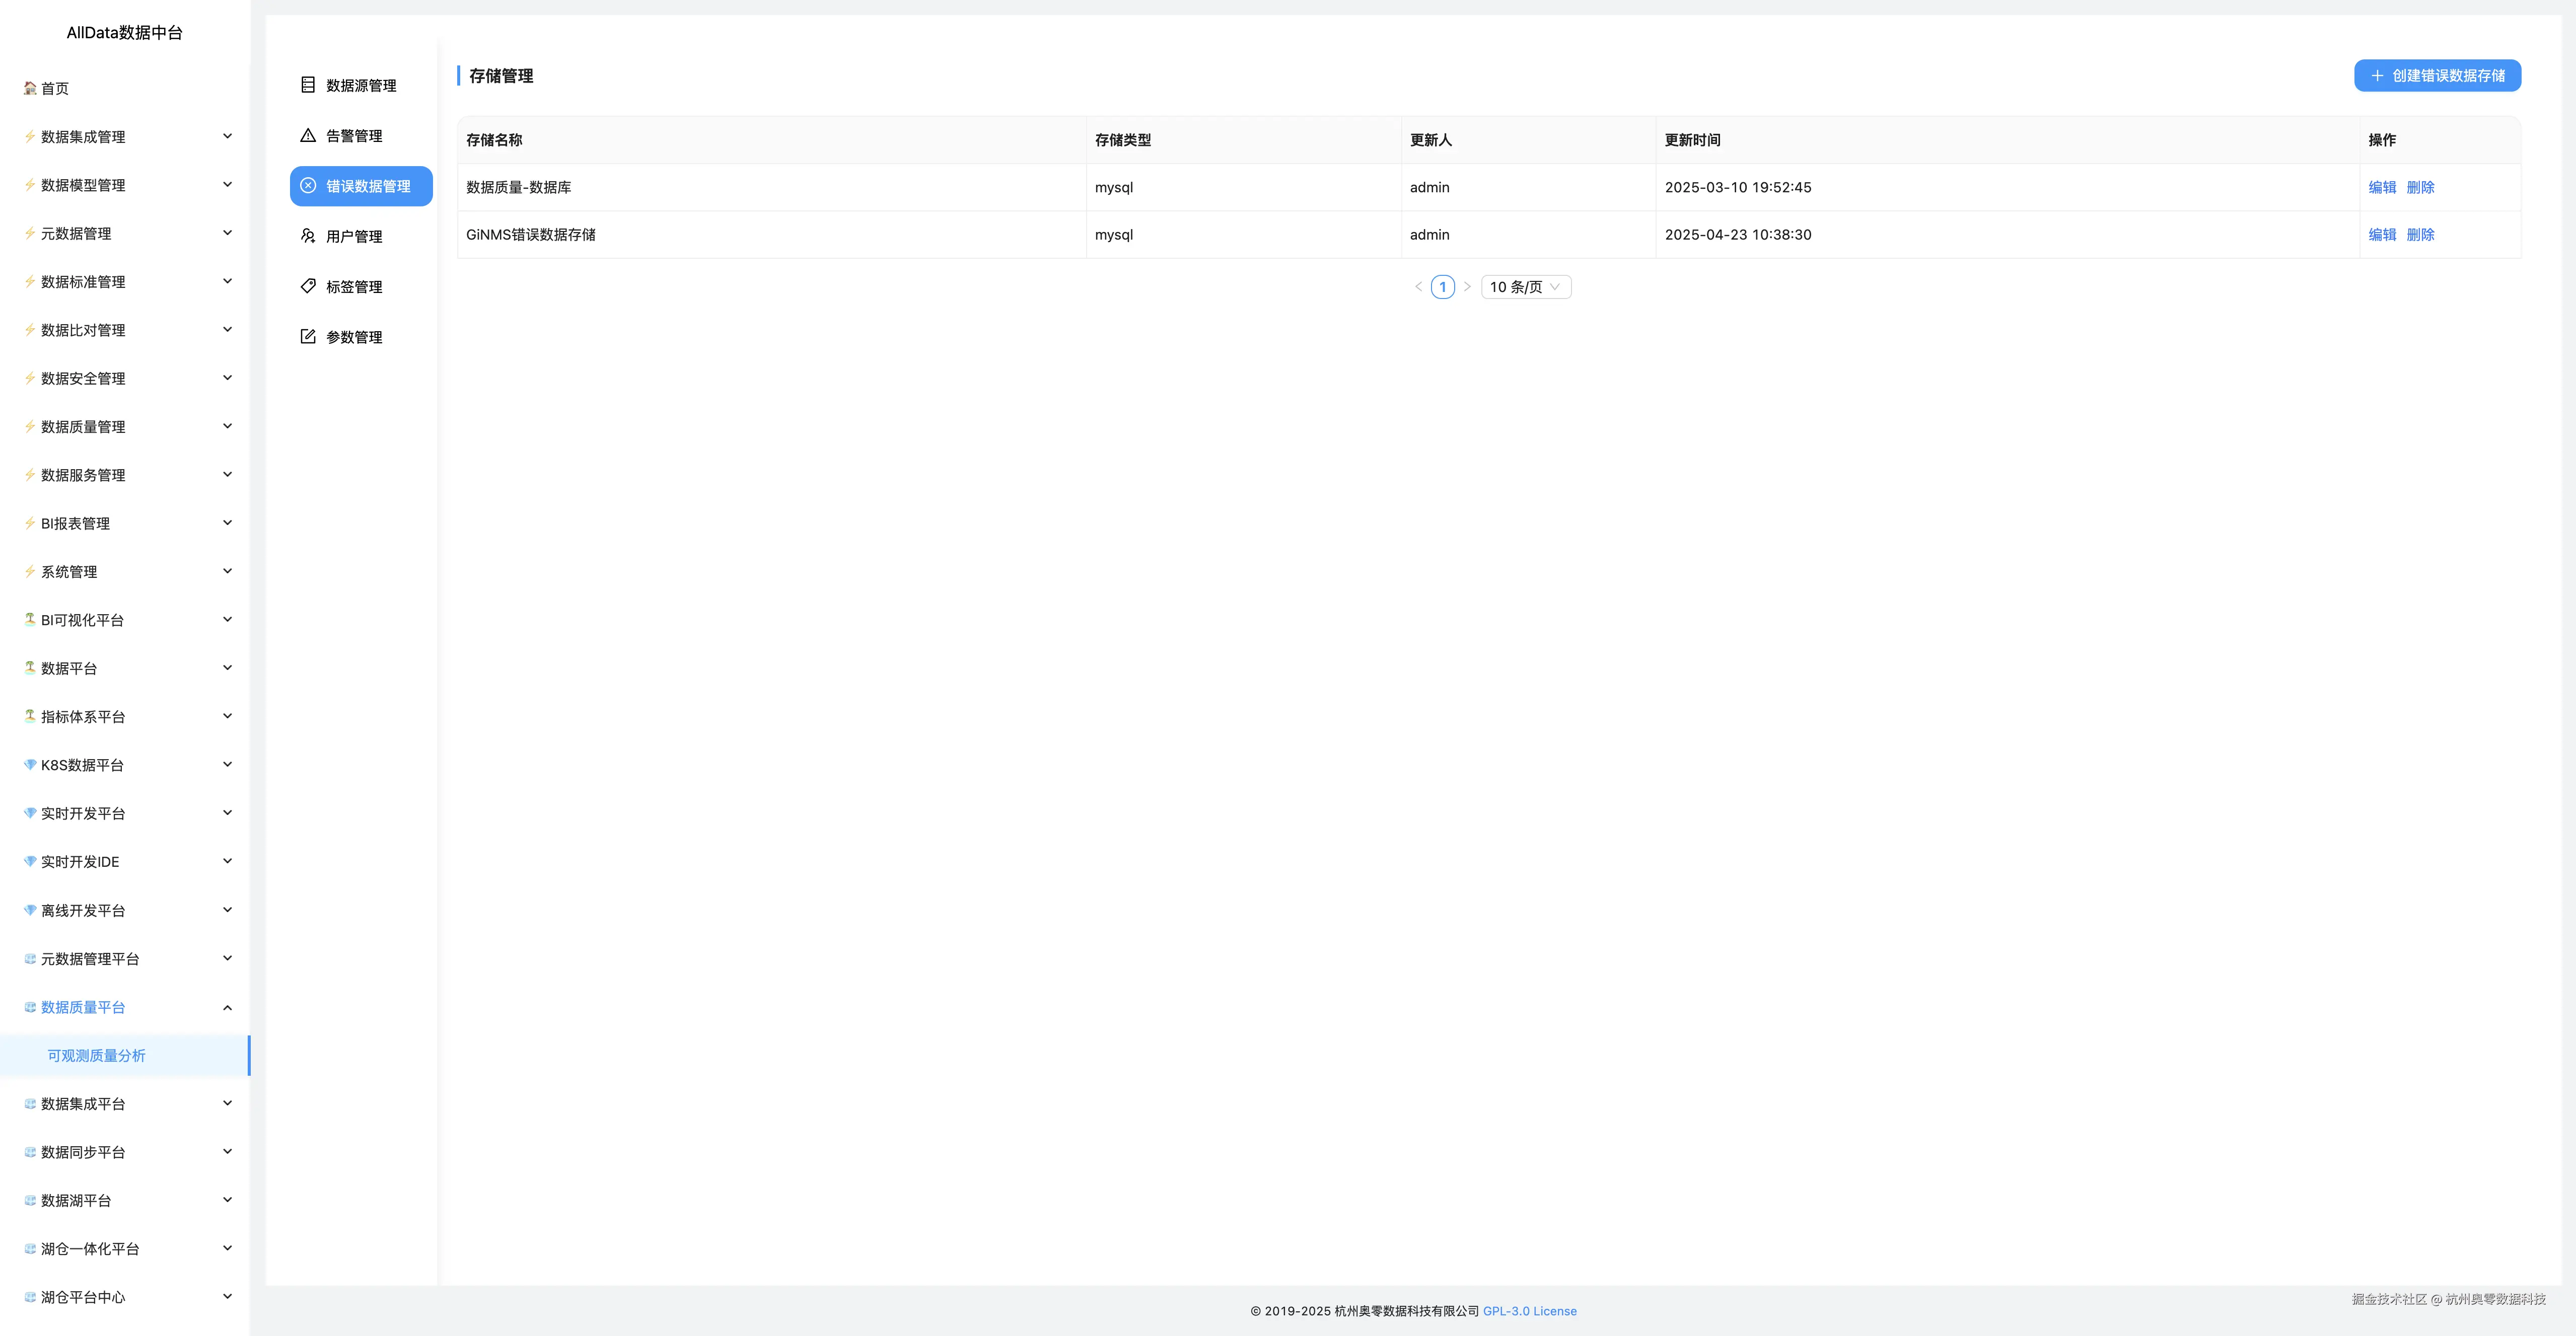Click the plus icon in the create storage button
The width and height of the screenshot is (2576, 1336).
click(x=2377, y=76)
